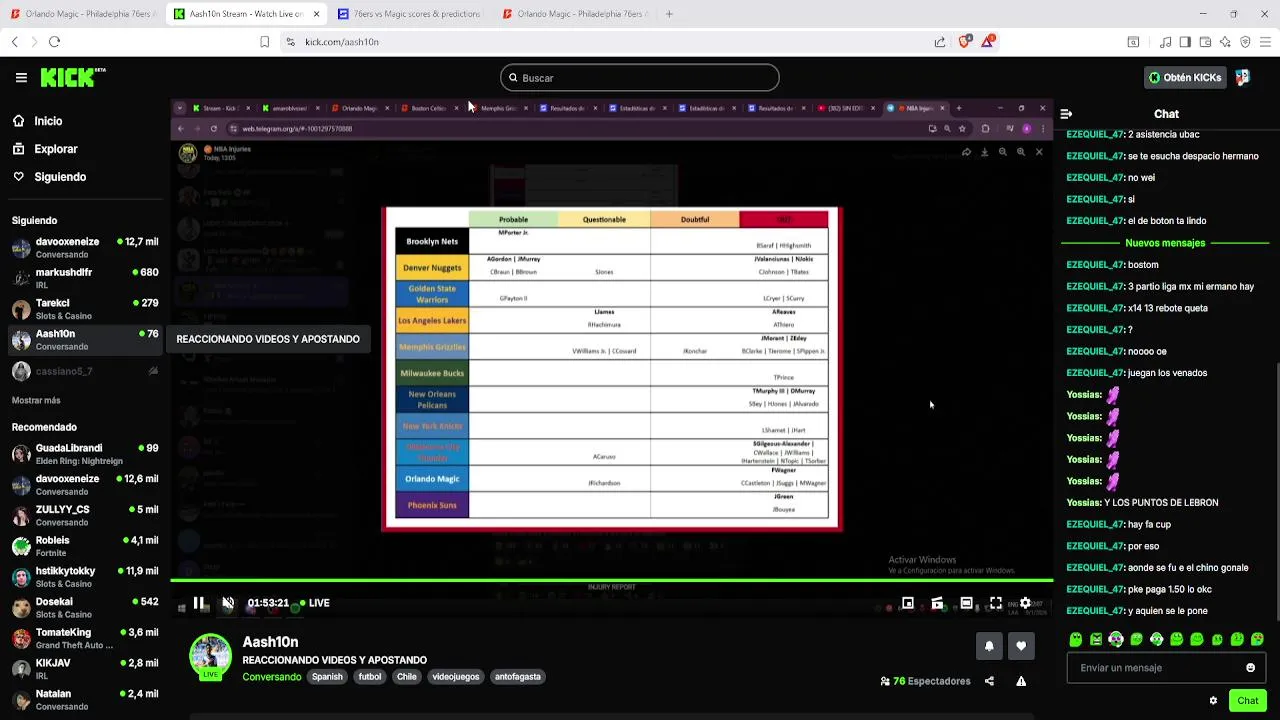The width and height of the screenshot is (1280, 720).
Task: Seek on the green stream progress bar
Action: click(611, 580)
